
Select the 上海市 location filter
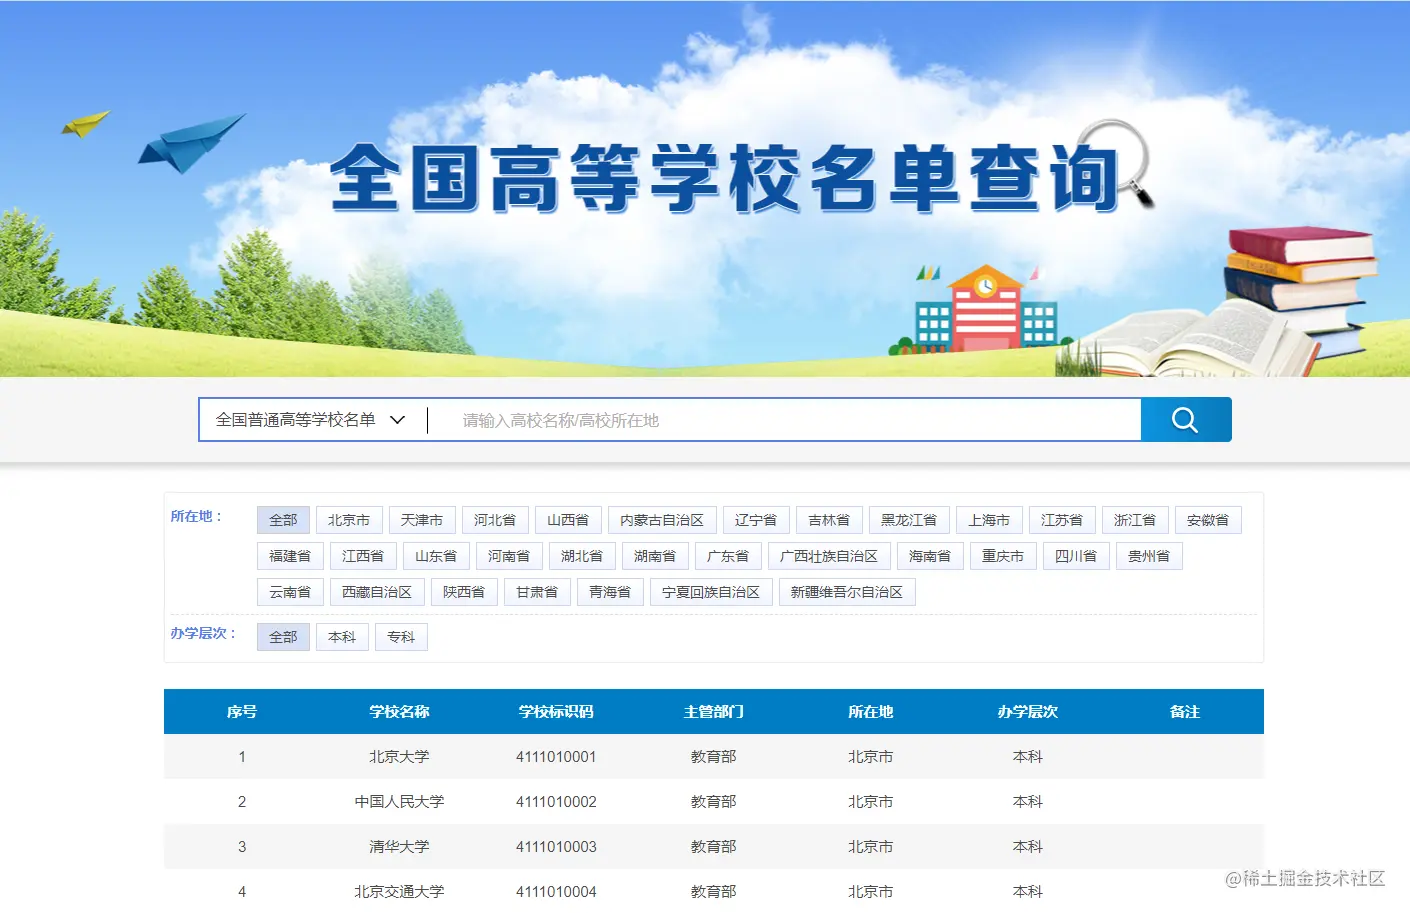pos(989,519)
